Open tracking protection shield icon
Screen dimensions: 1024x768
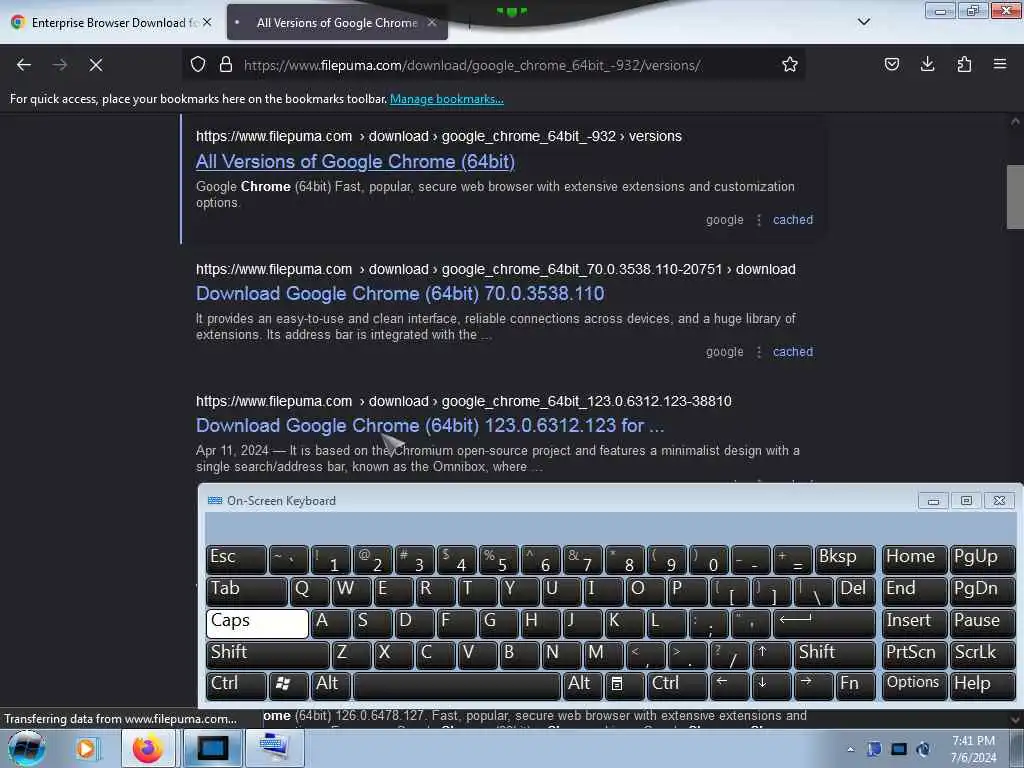pos(198,65)
